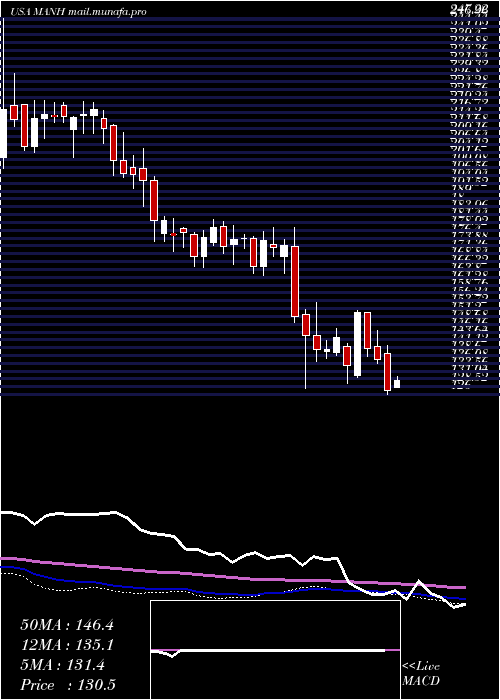Click the MACD inset panel

pyautogui.click(x=275, y=650)
